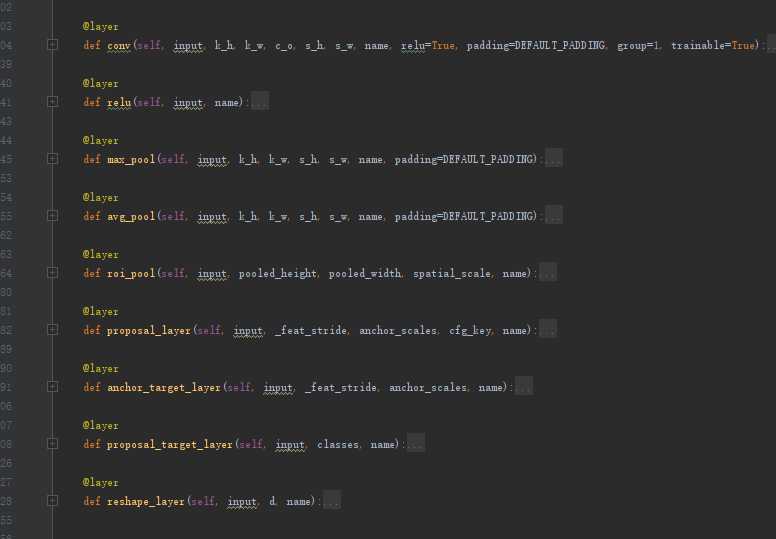
Task: Click @layer decorator above reshape_layer
Action: pyautogui.click(x=100, y=483)
